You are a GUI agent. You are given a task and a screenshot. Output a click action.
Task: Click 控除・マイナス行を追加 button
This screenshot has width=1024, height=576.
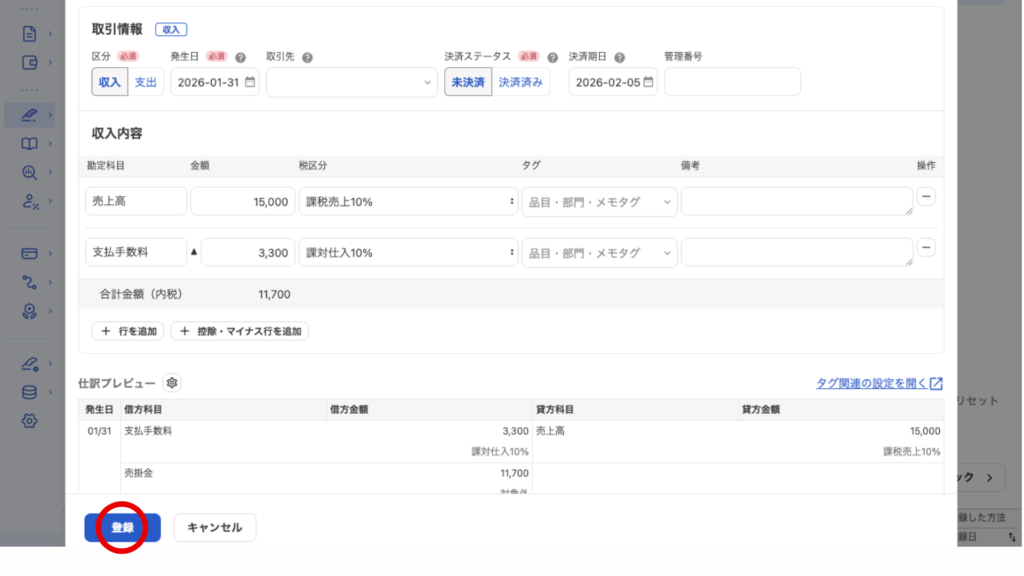240,331
